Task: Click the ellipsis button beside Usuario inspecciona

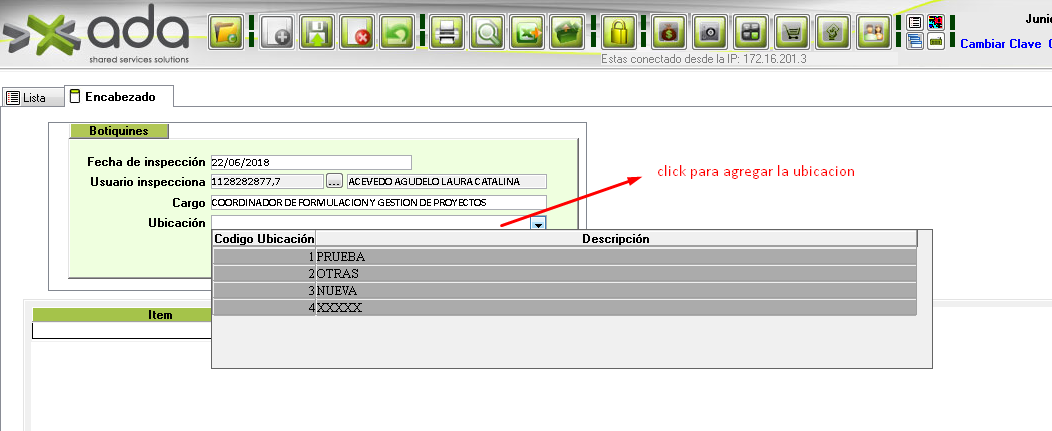Action: (334, 181)
